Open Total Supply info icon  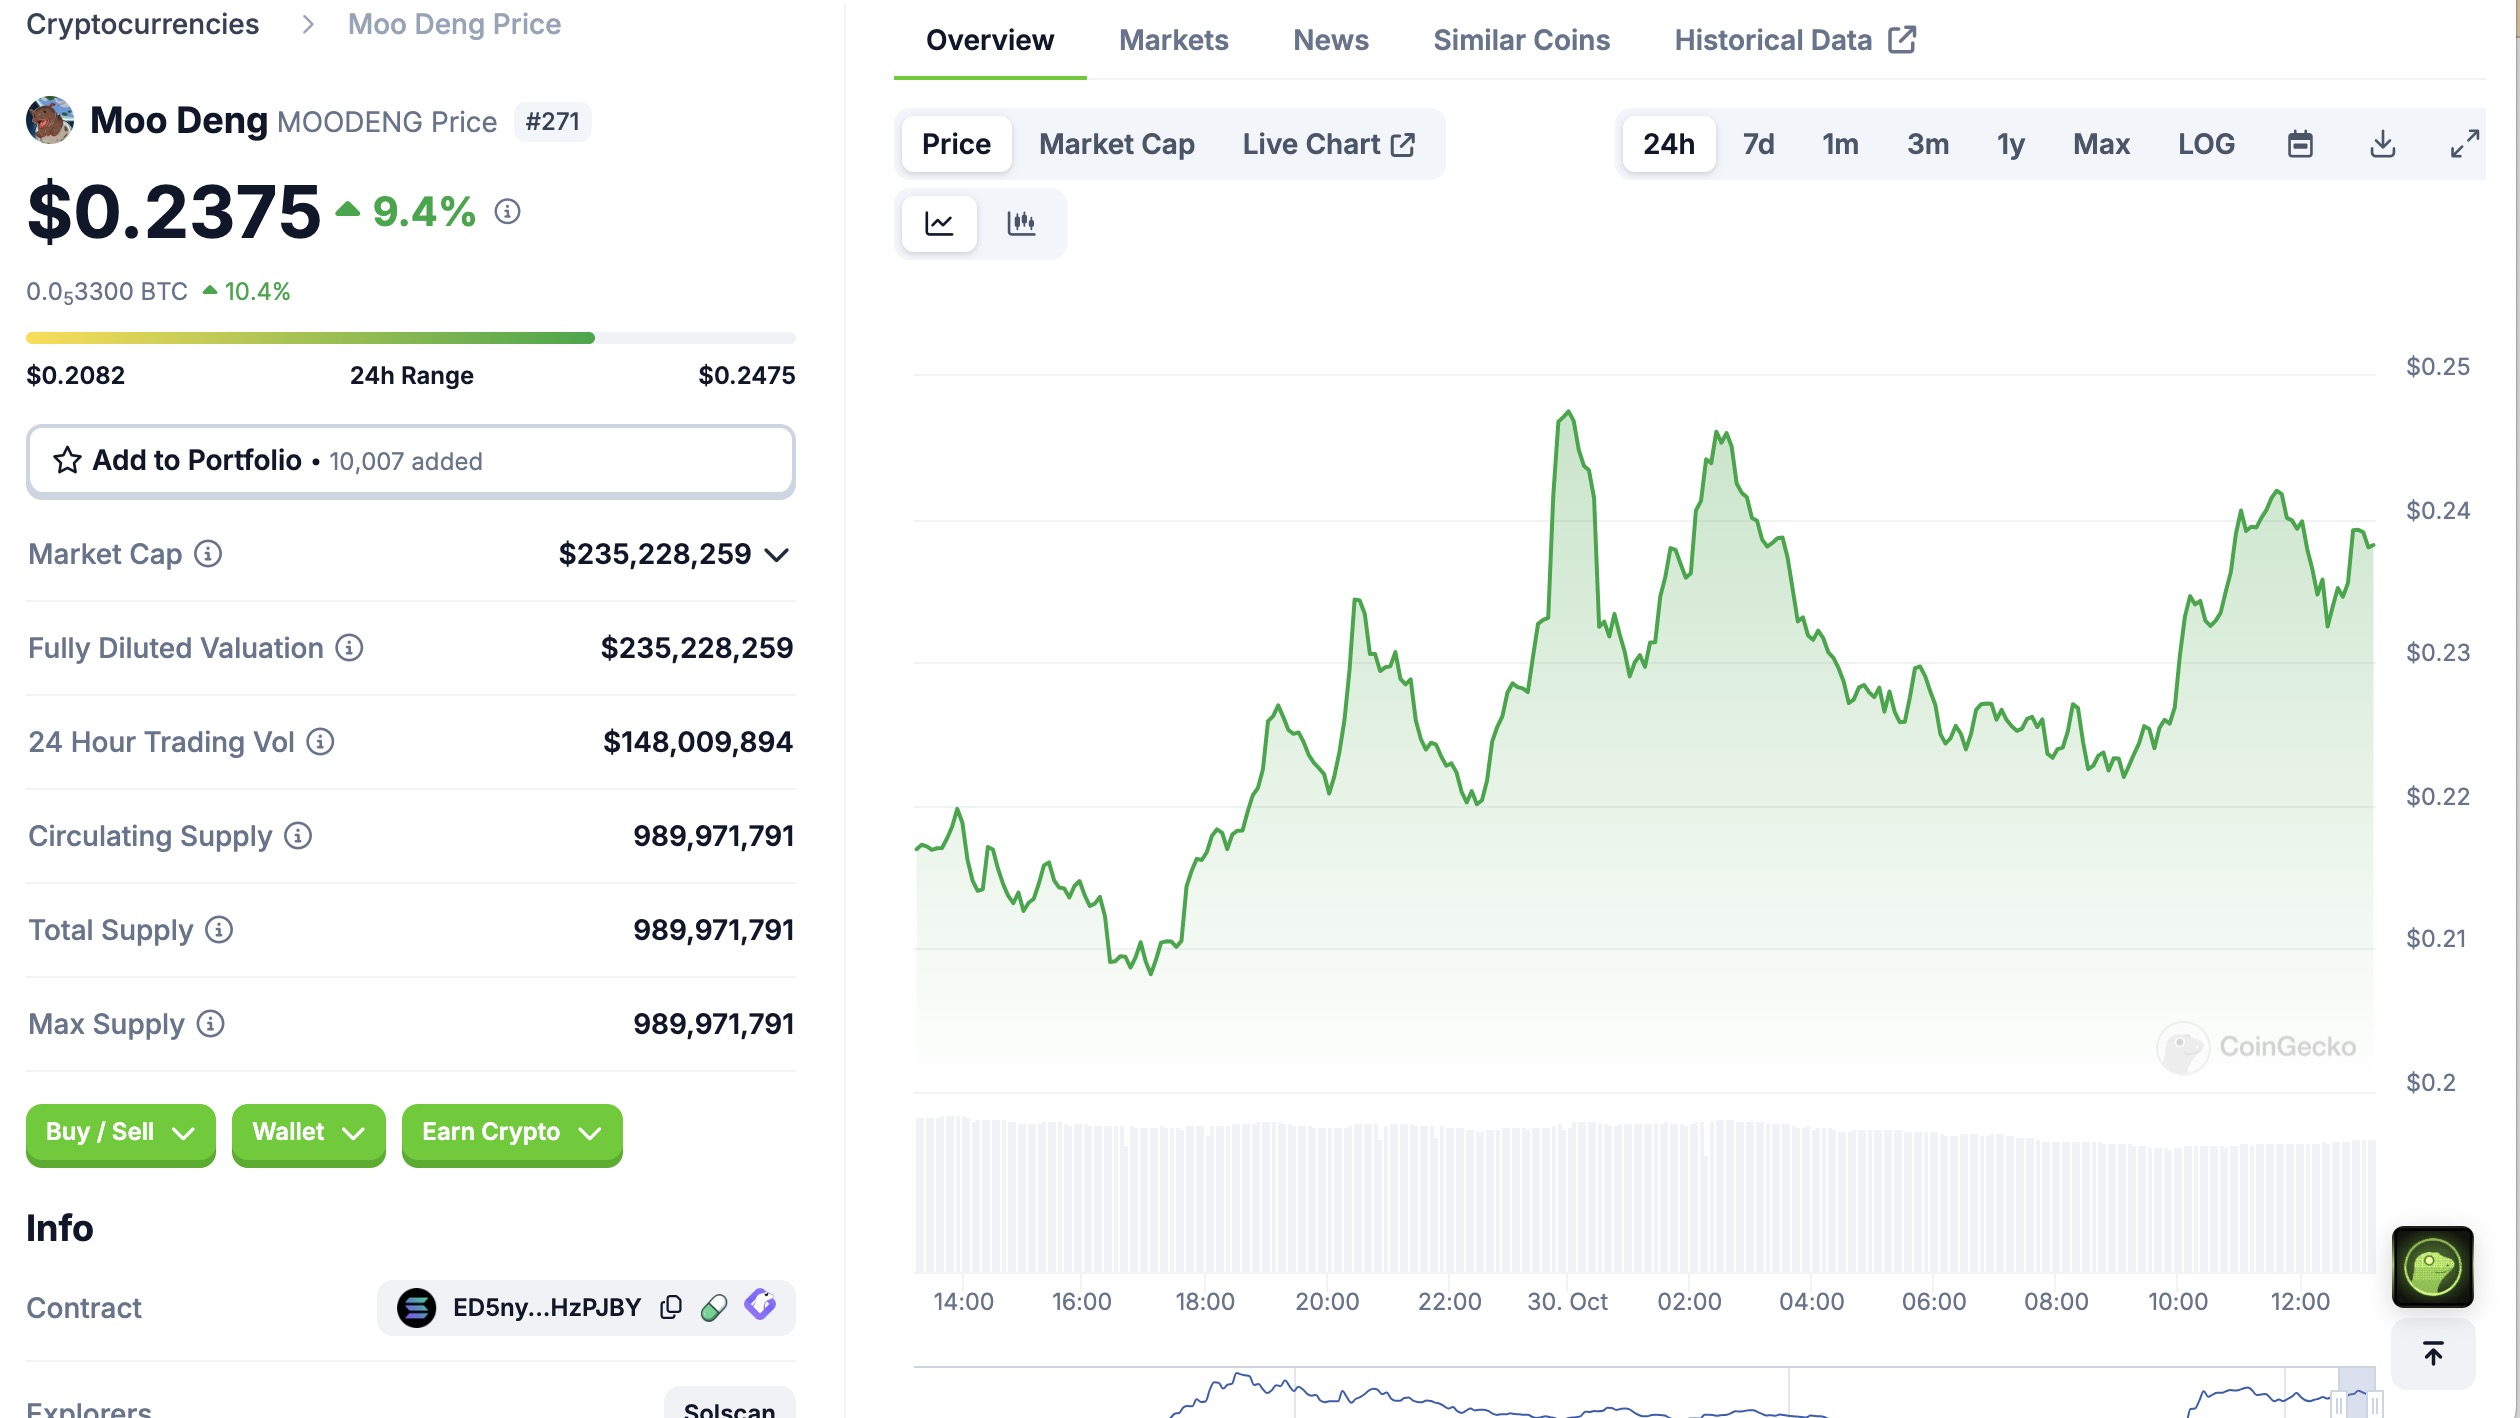(x=219, y=929)
